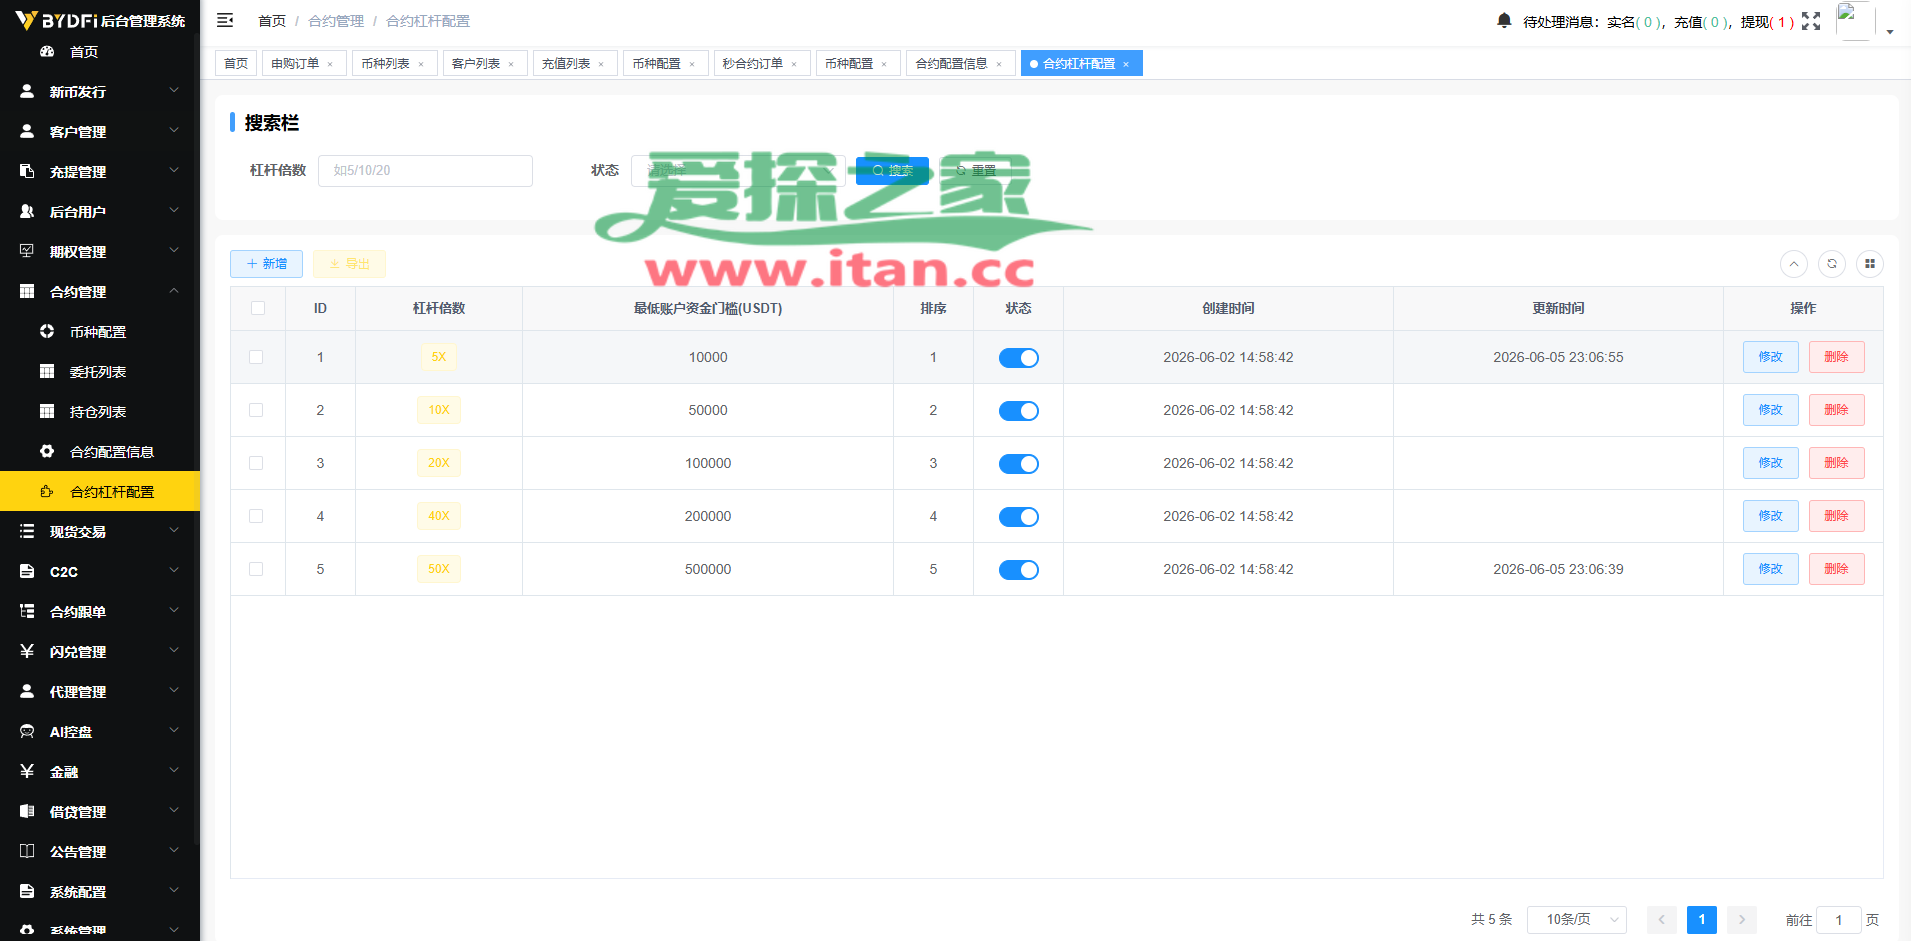
Task: Click the next page arrow
Action: pos(1742,920)
